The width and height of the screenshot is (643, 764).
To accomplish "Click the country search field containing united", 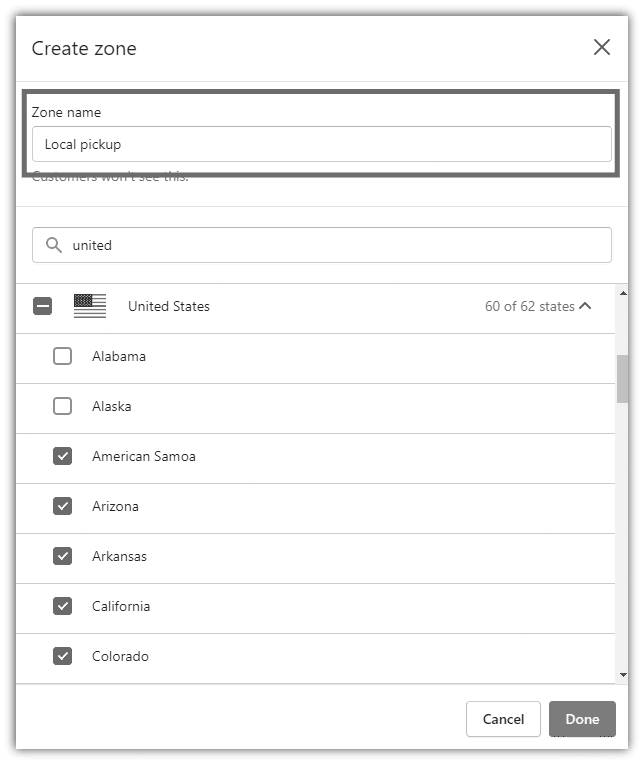I will pos(322,245).
